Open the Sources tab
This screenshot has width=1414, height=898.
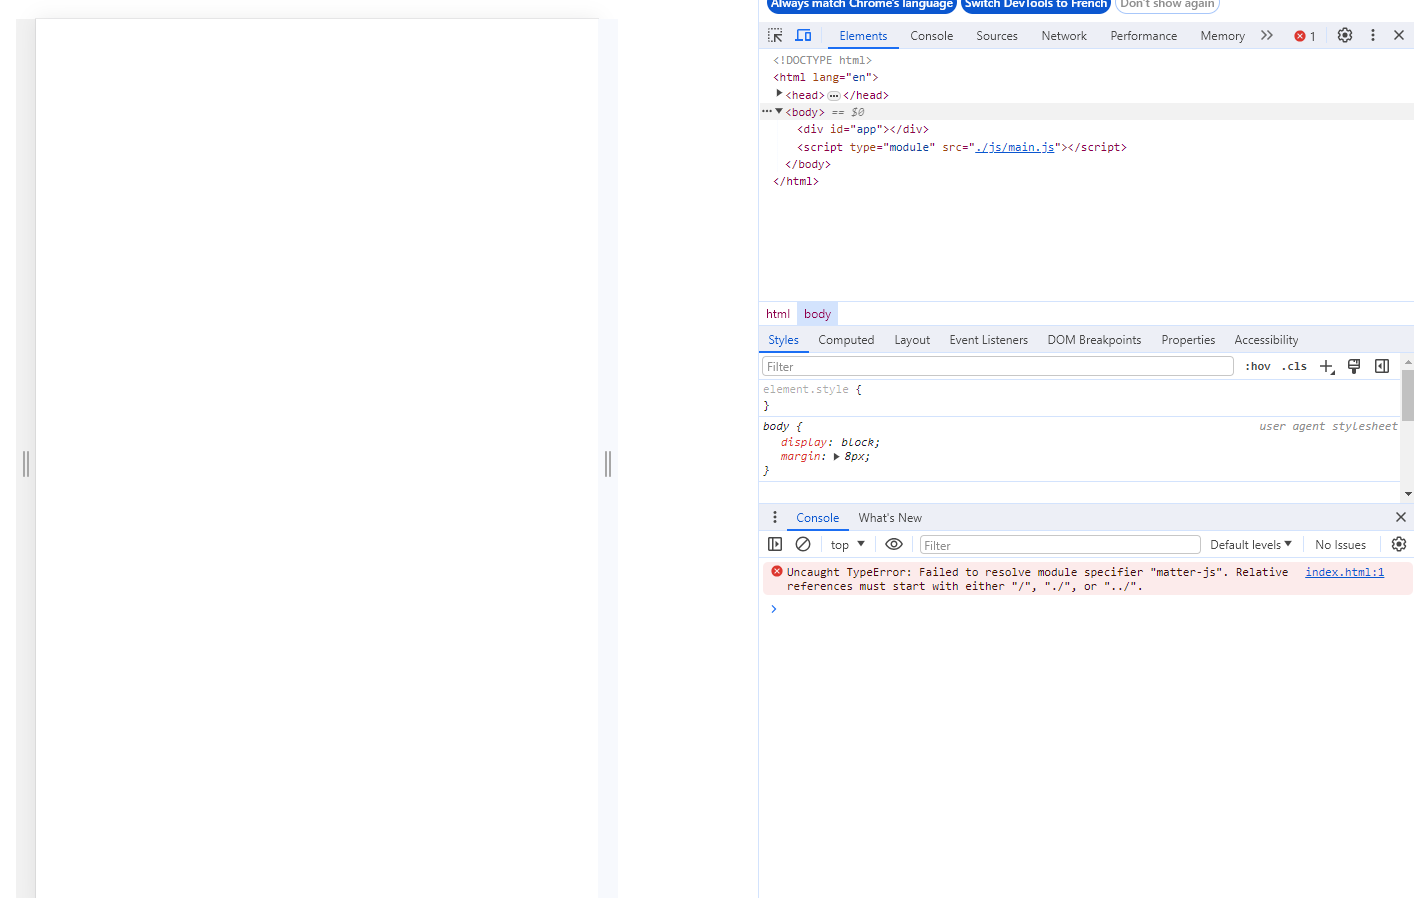(x=997, y=36)
